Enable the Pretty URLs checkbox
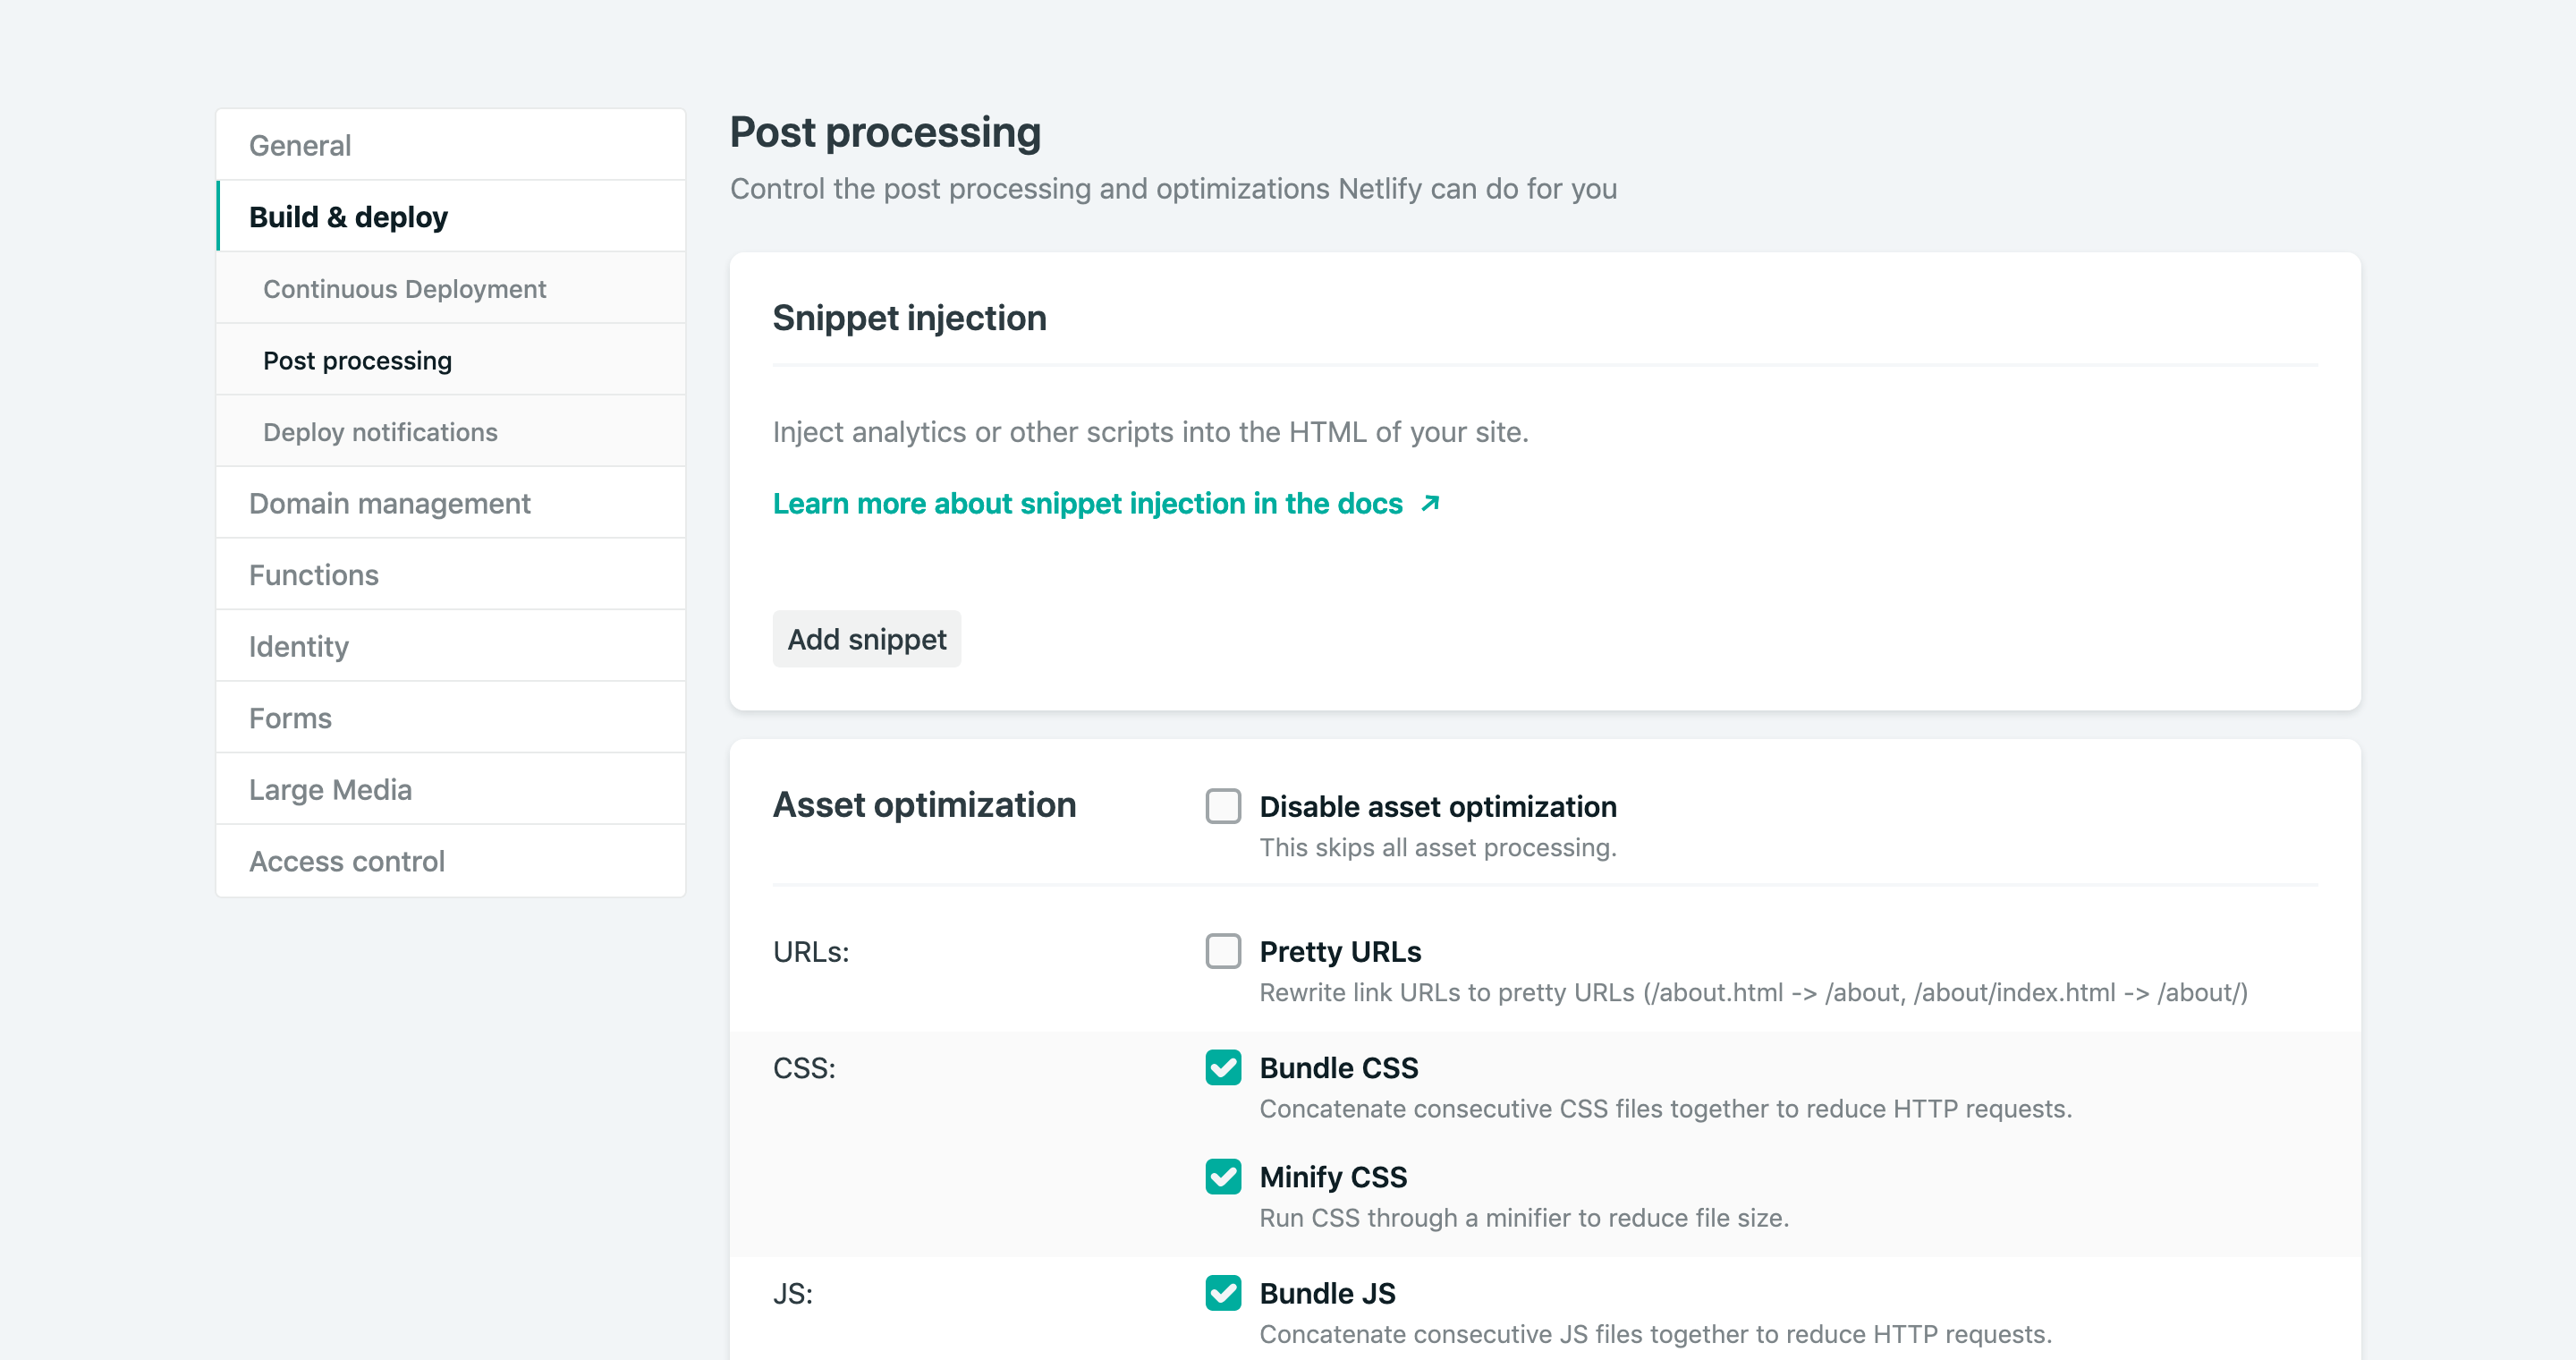2576x1360 pixels. pos(1222,951)
